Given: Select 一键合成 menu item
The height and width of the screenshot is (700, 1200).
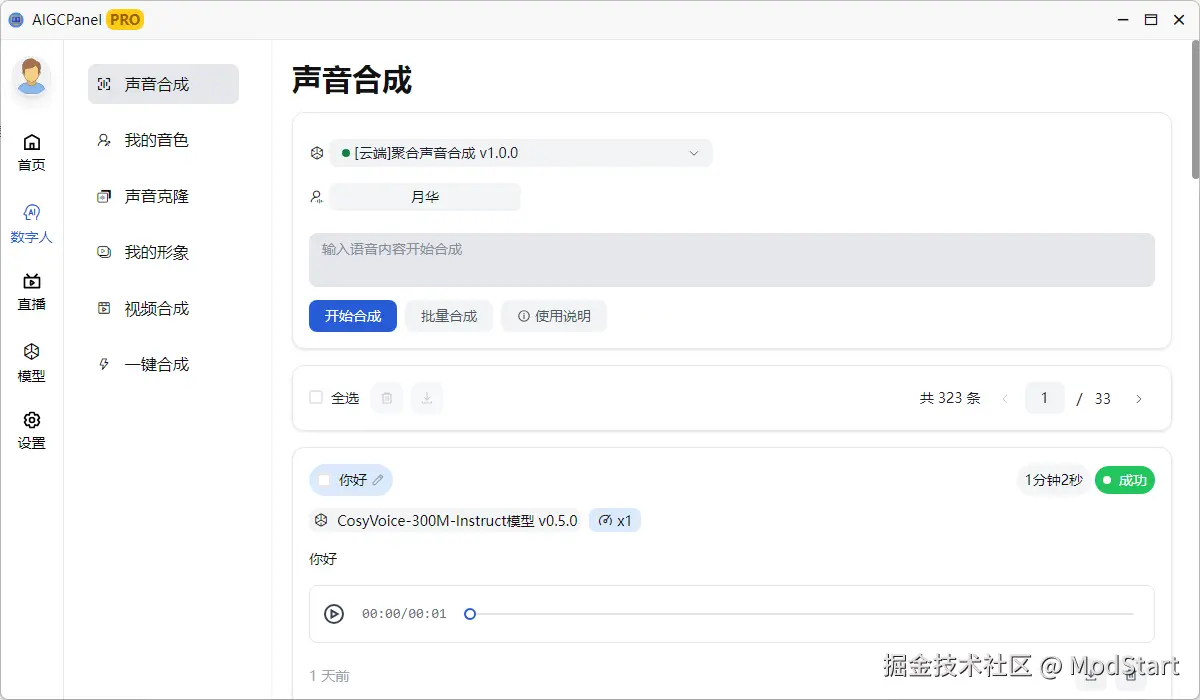Looking at the screenshot, I should pyautogui.click(x=164, y=364).
